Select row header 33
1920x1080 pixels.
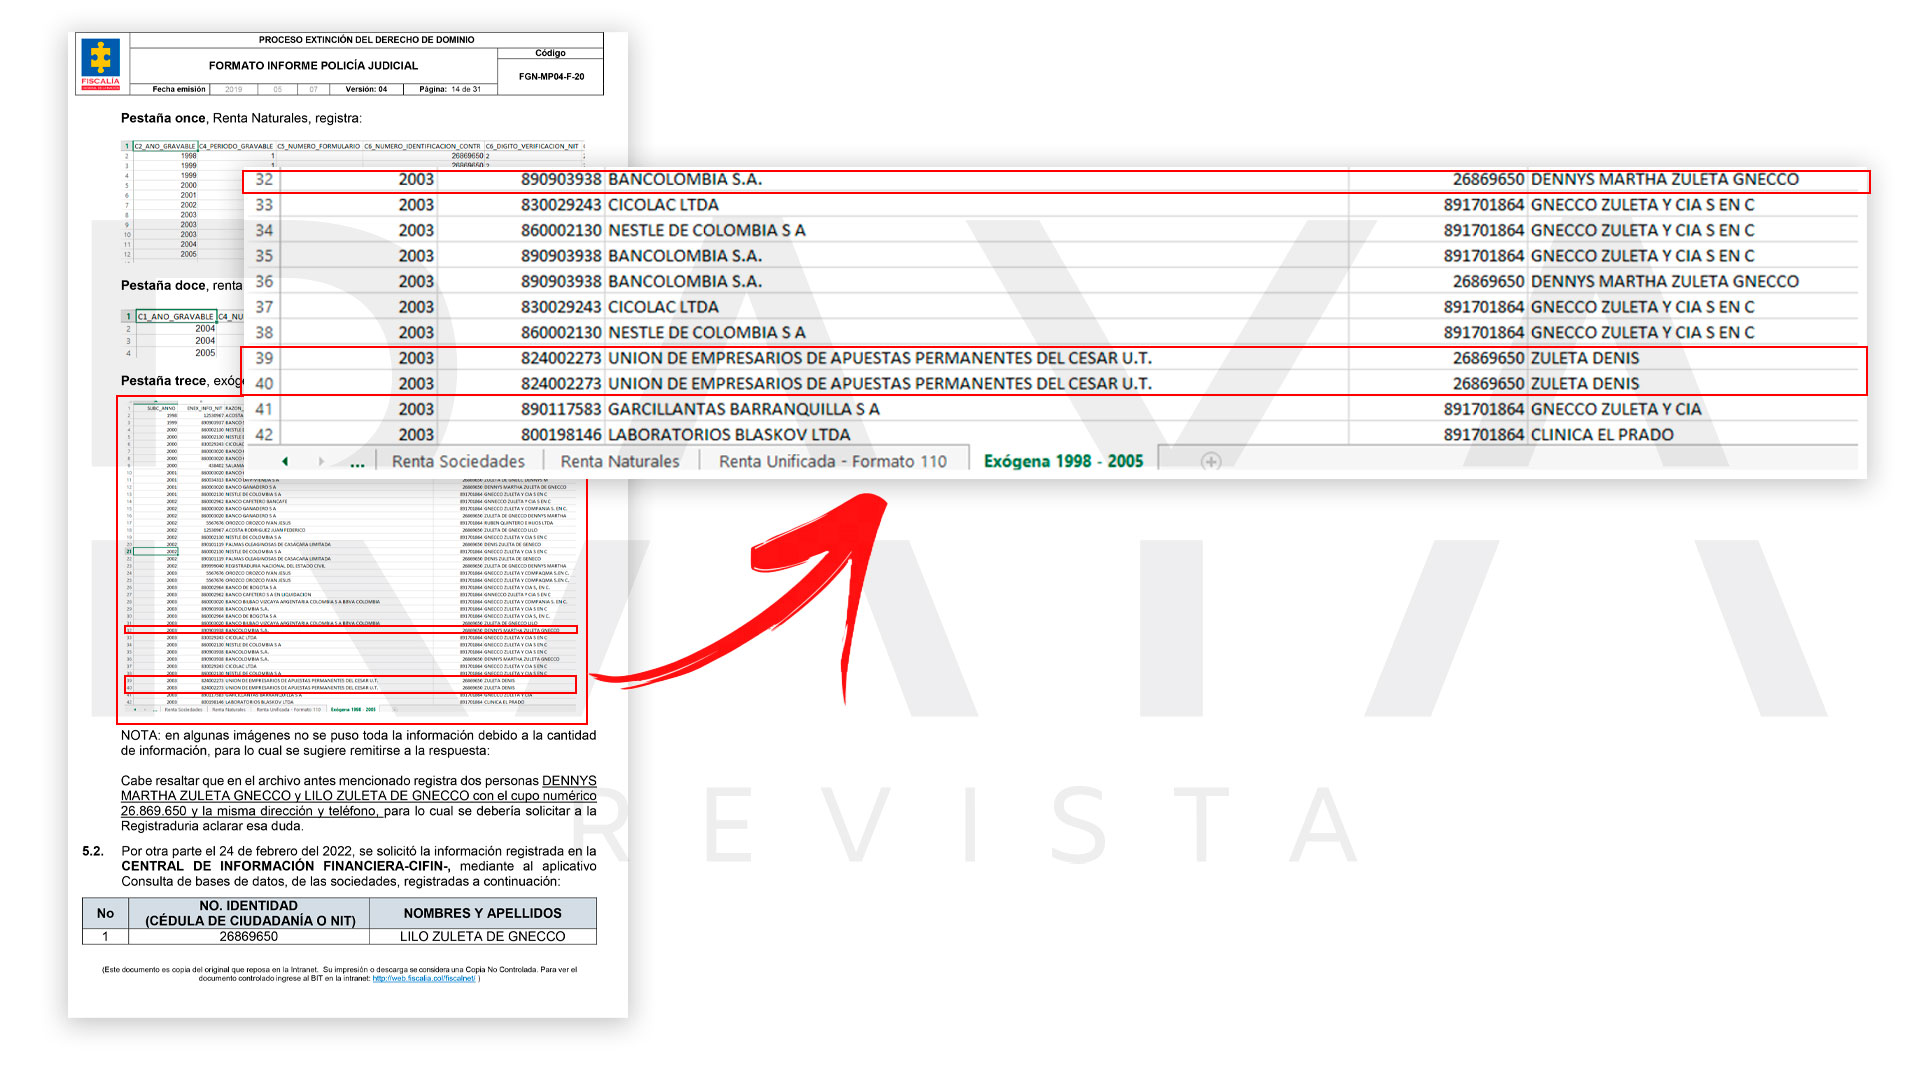coord(264,204)
